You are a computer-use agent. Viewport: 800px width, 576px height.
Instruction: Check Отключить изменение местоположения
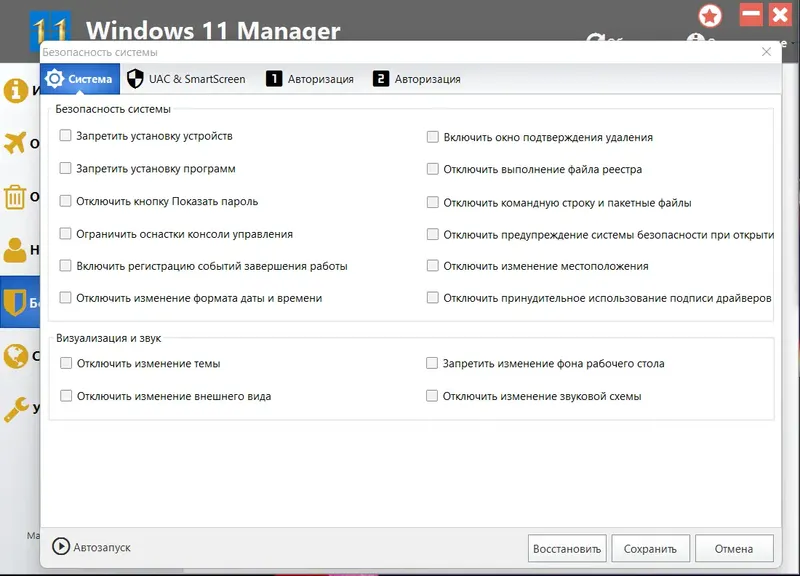pos(433,265)
